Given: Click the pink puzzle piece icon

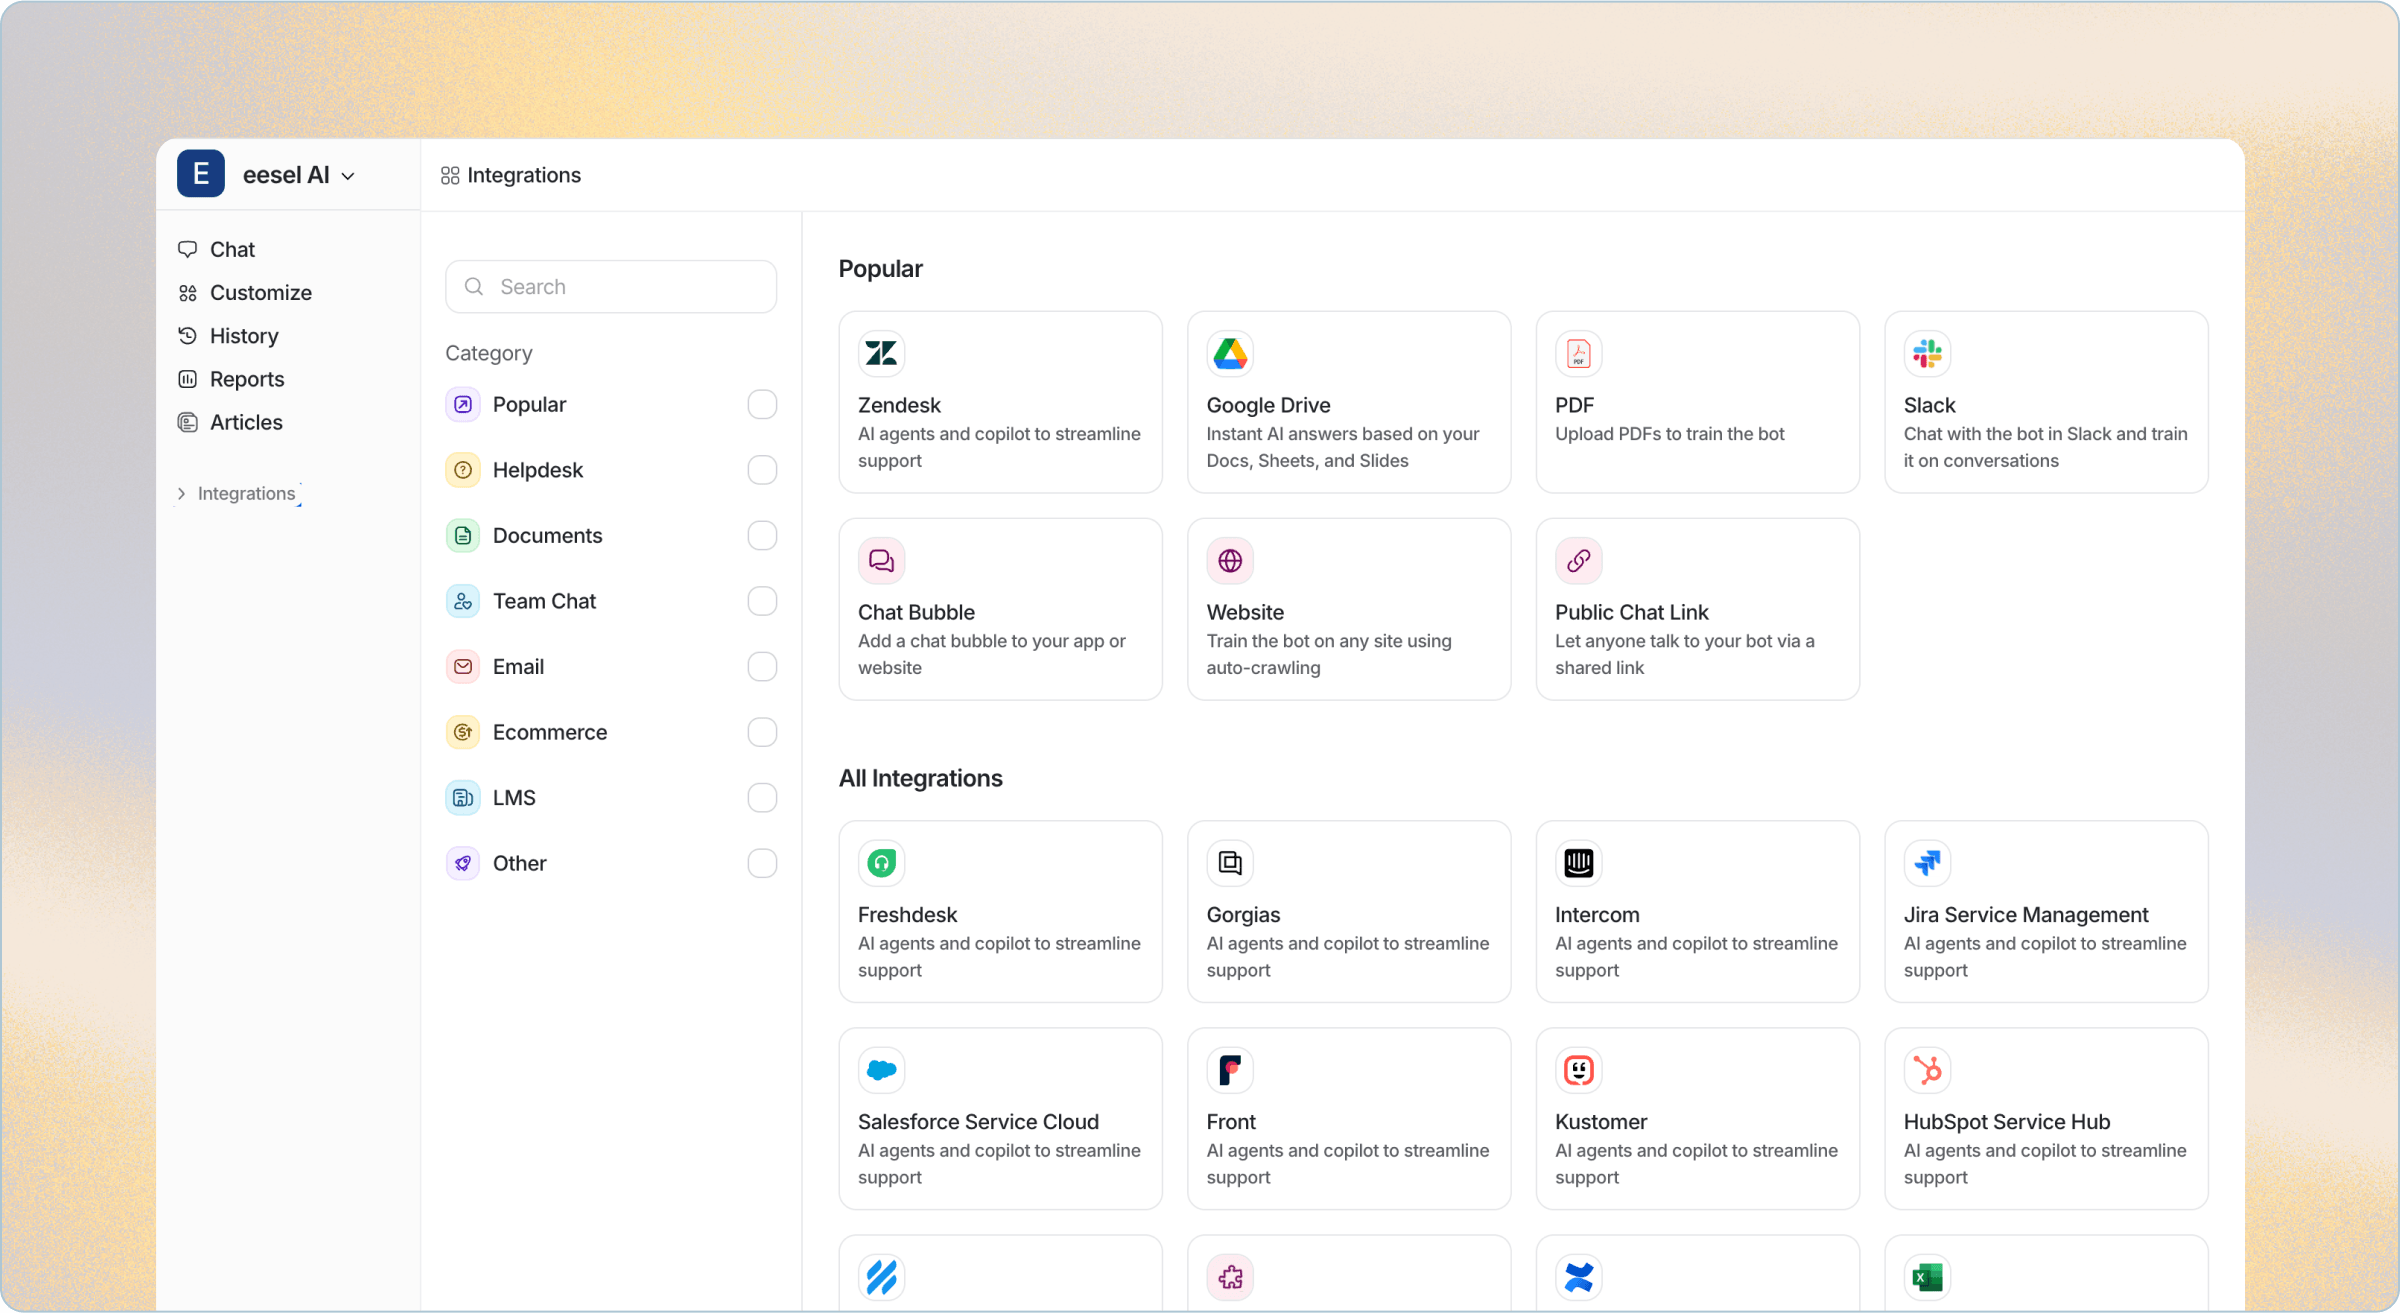Looking at the screenshot, I should point(1230,1277).
